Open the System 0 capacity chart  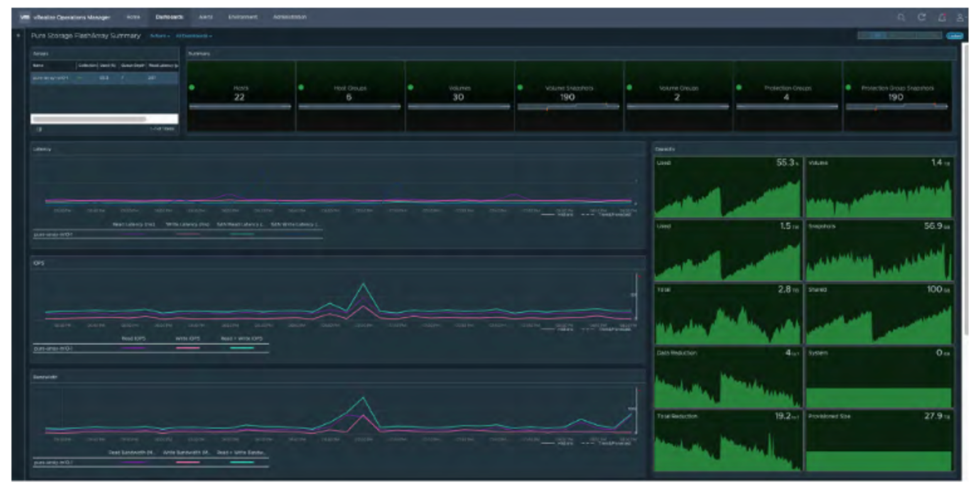[879, 377]
